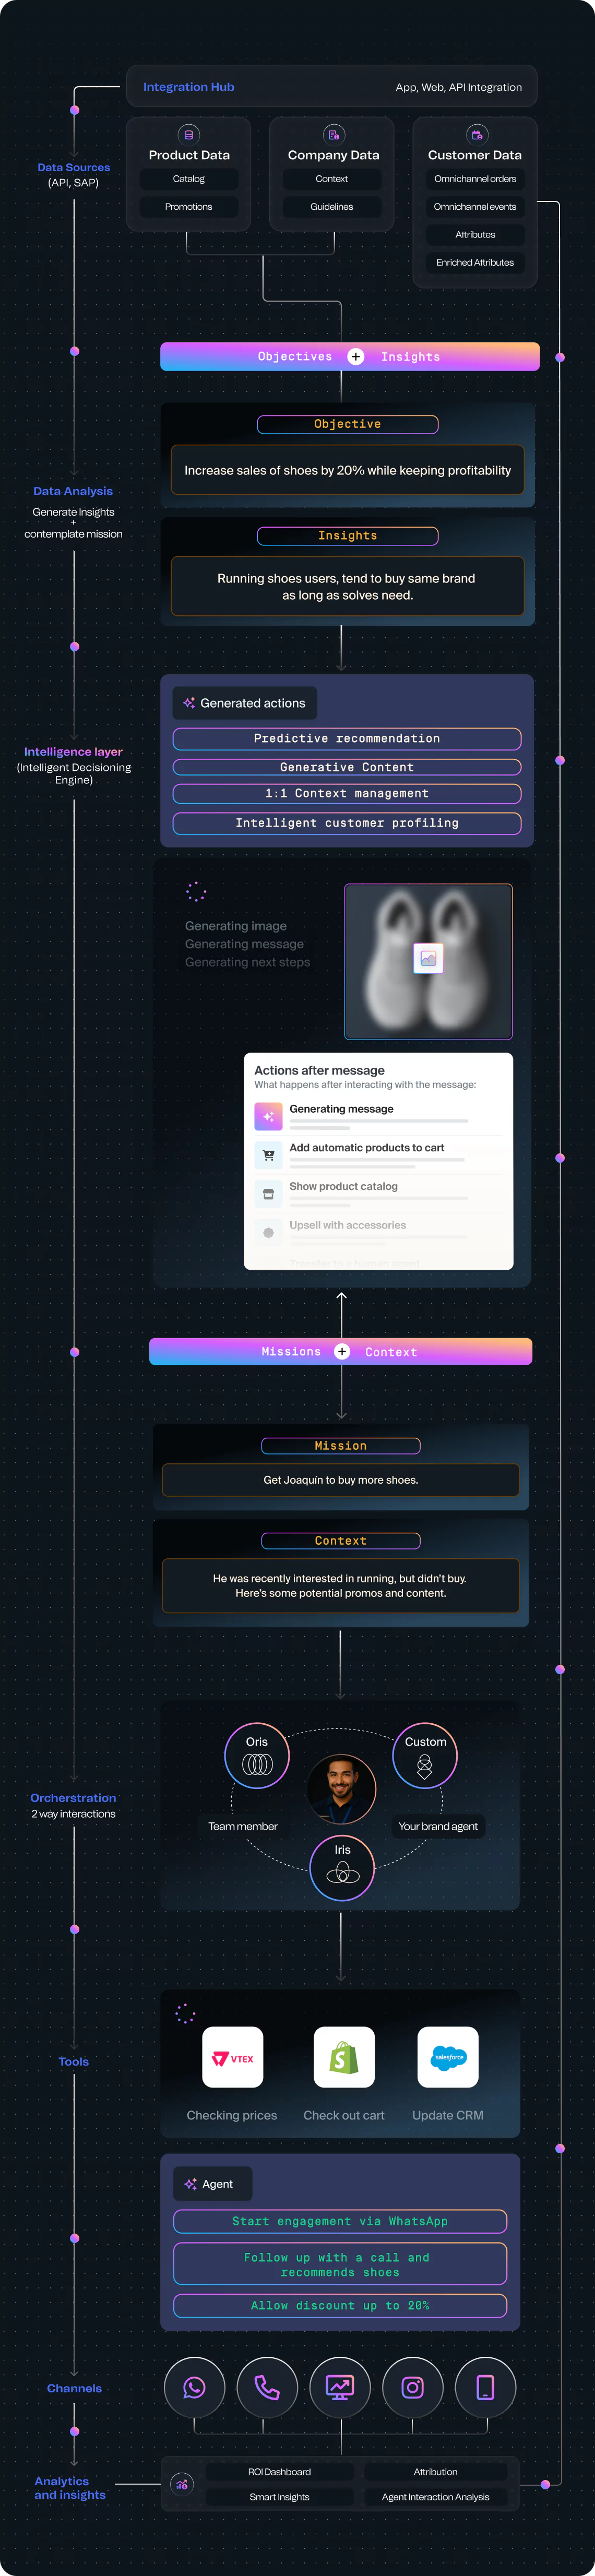Select the Instagram channel icon

413,2388
